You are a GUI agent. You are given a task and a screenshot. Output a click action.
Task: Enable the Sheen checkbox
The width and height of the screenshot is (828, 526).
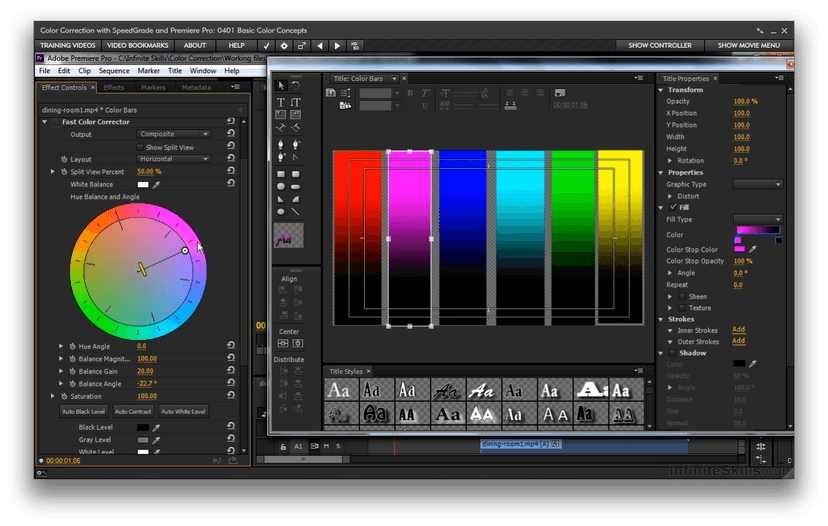point(682,296)
